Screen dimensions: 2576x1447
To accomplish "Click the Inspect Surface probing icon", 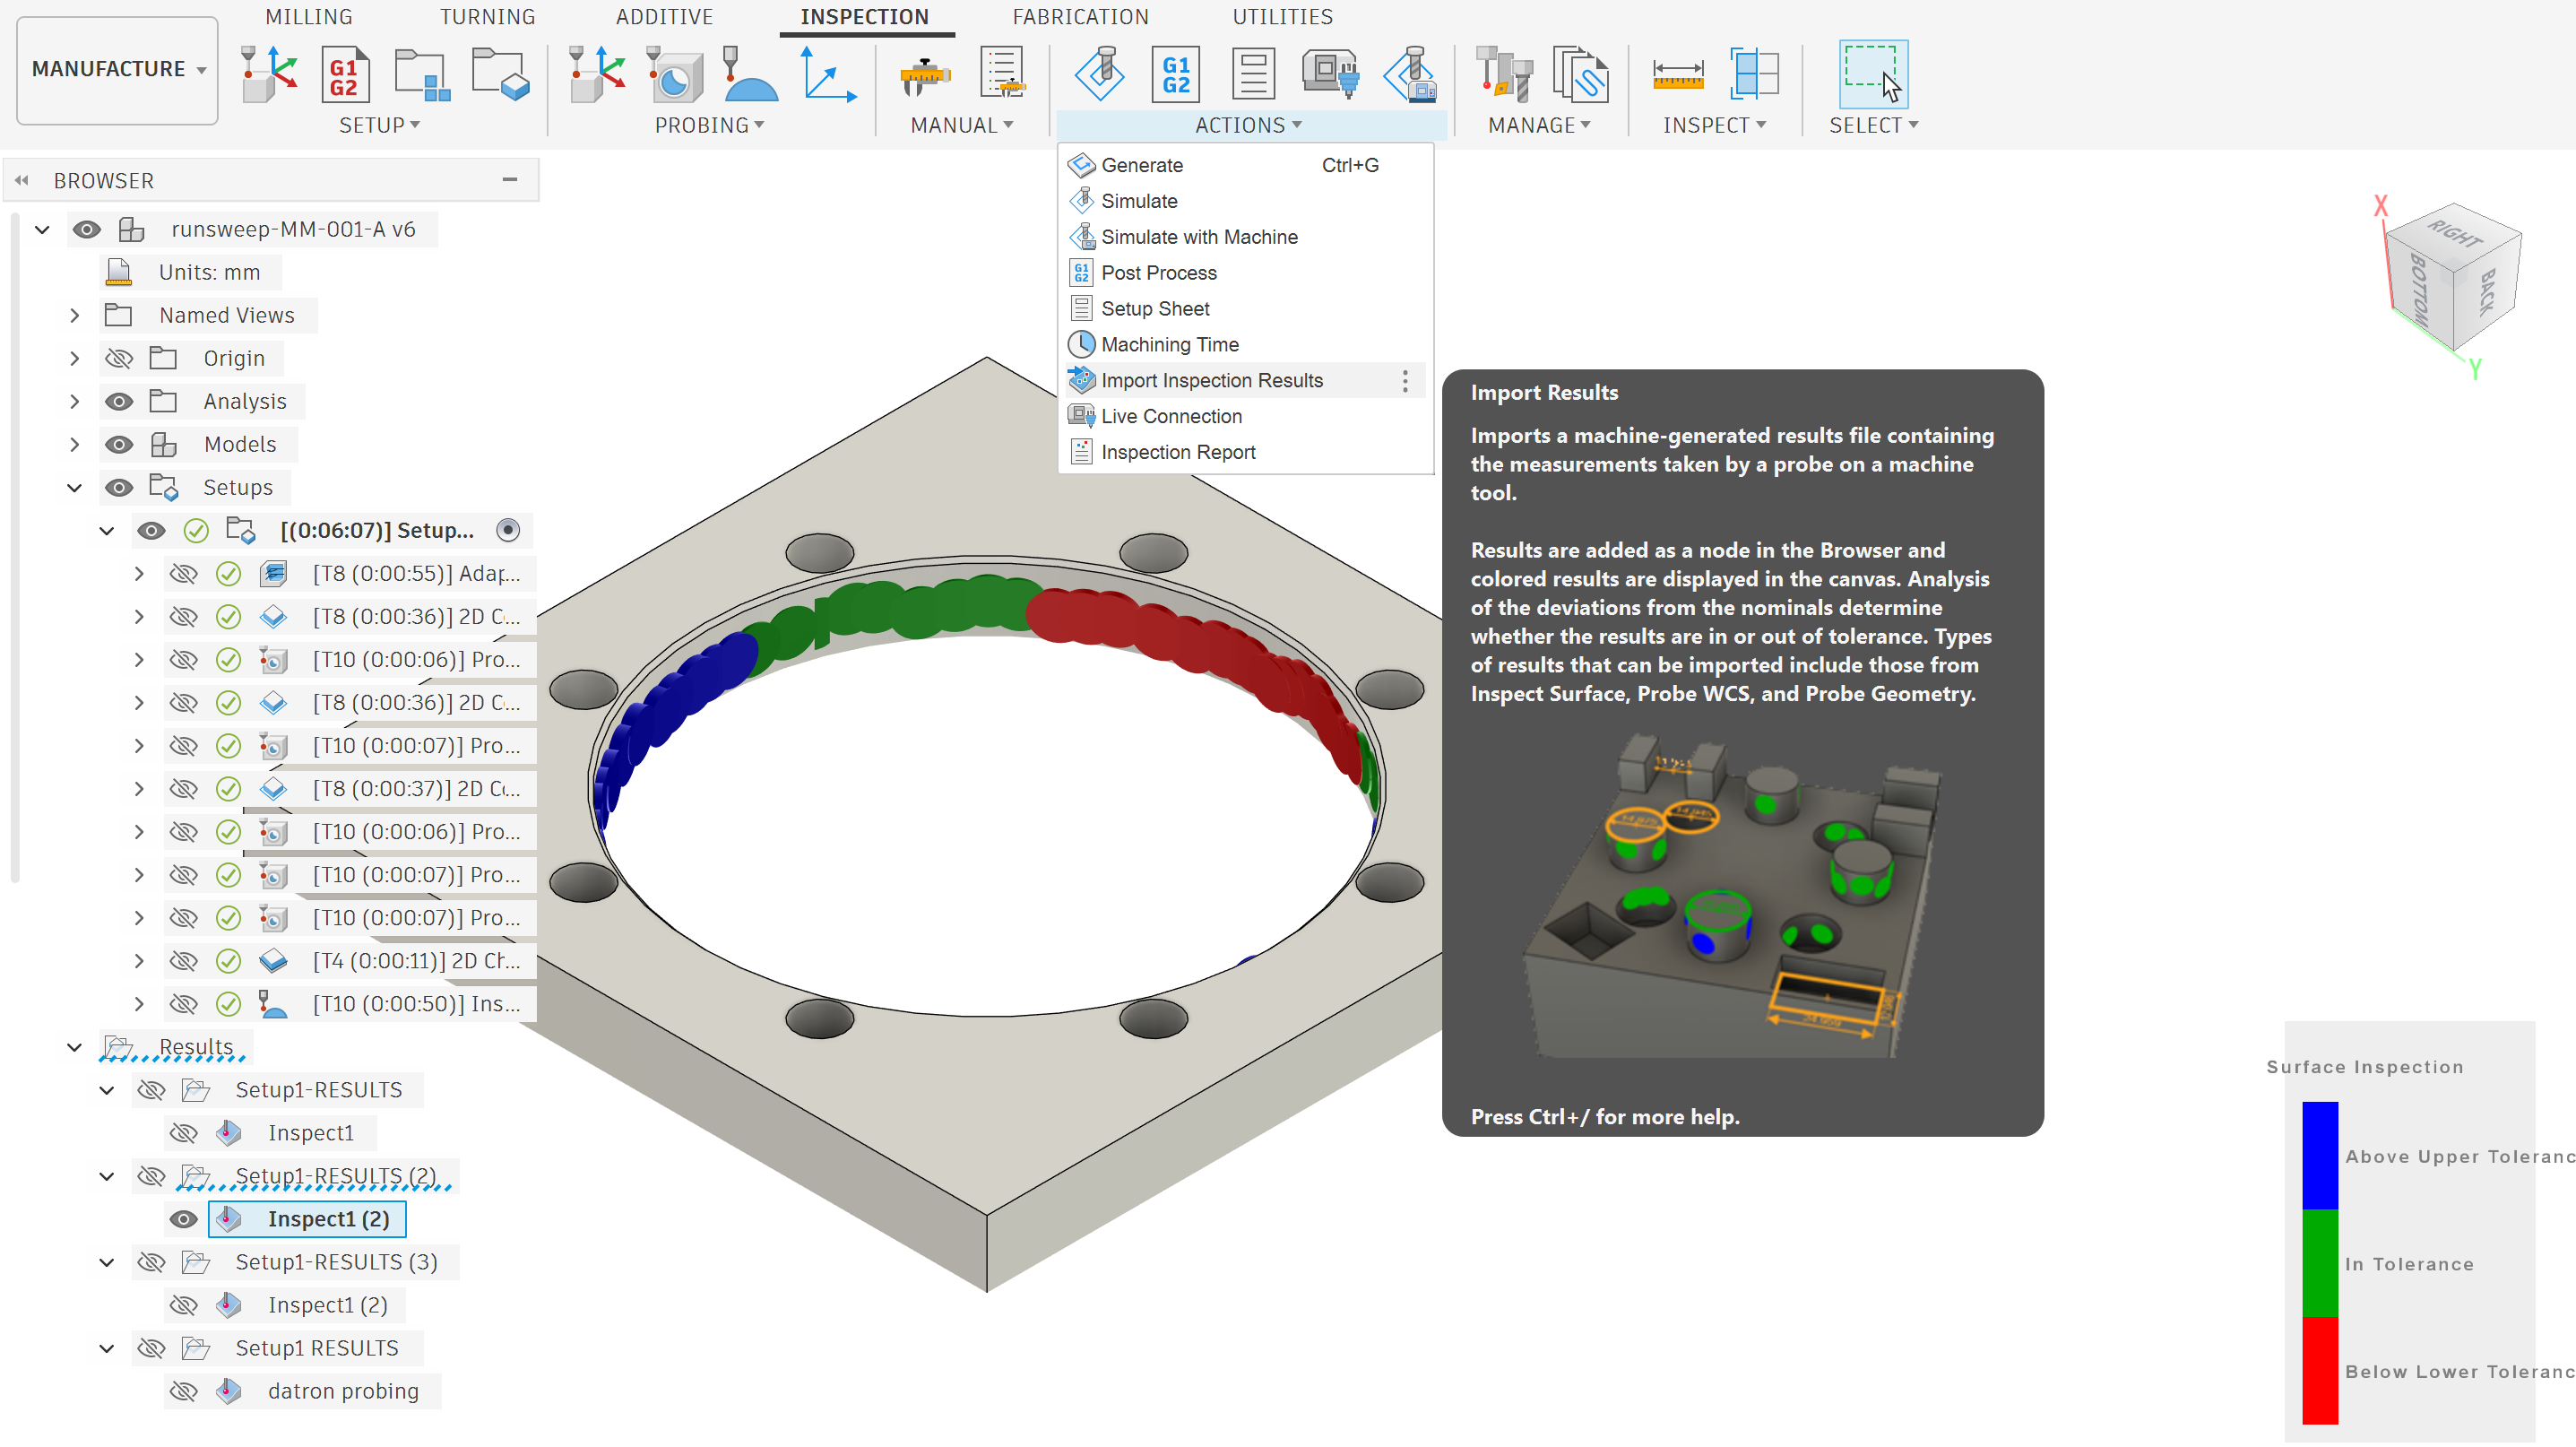I will 750,75.
